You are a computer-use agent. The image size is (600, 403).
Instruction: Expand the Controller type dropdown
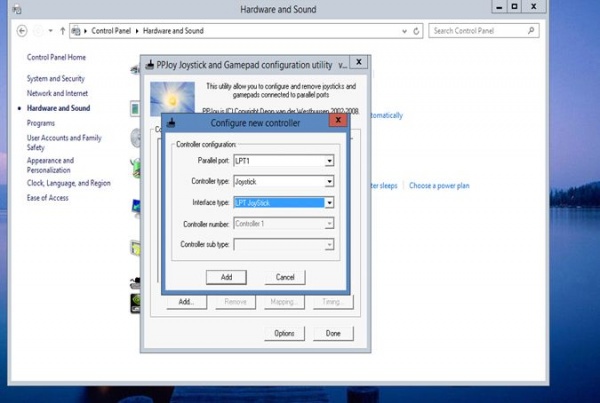[329, 182]
